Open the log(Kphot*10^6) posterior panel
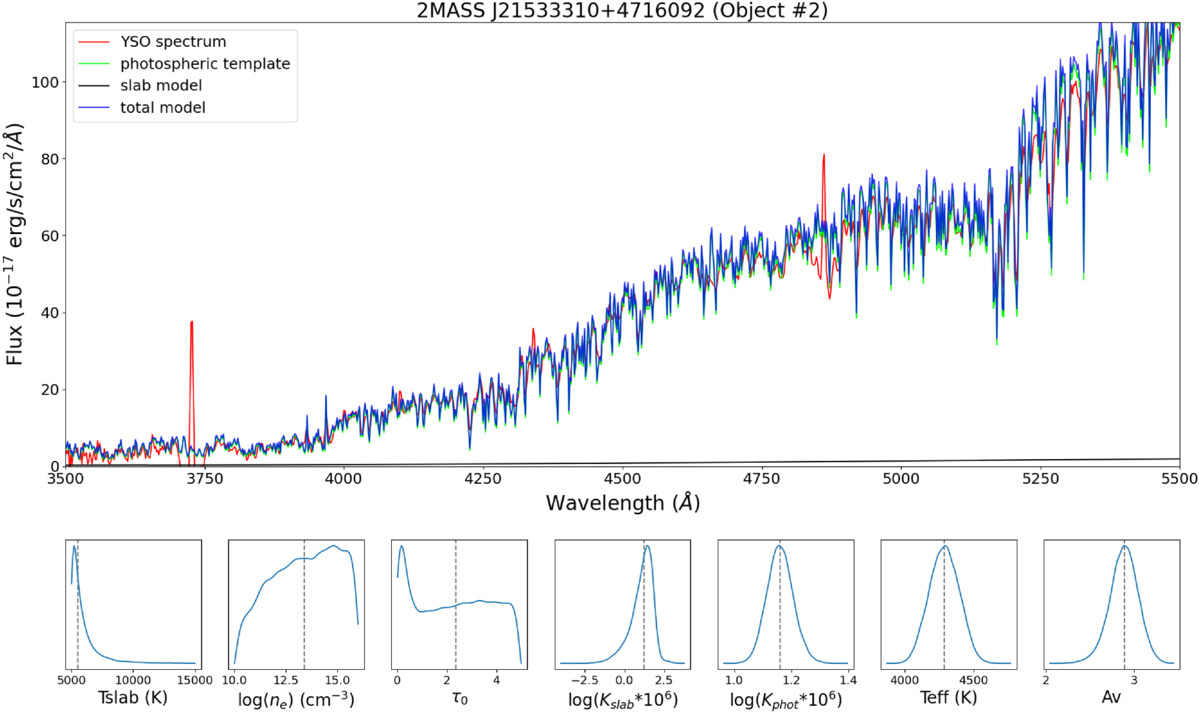 coord(785,604)
